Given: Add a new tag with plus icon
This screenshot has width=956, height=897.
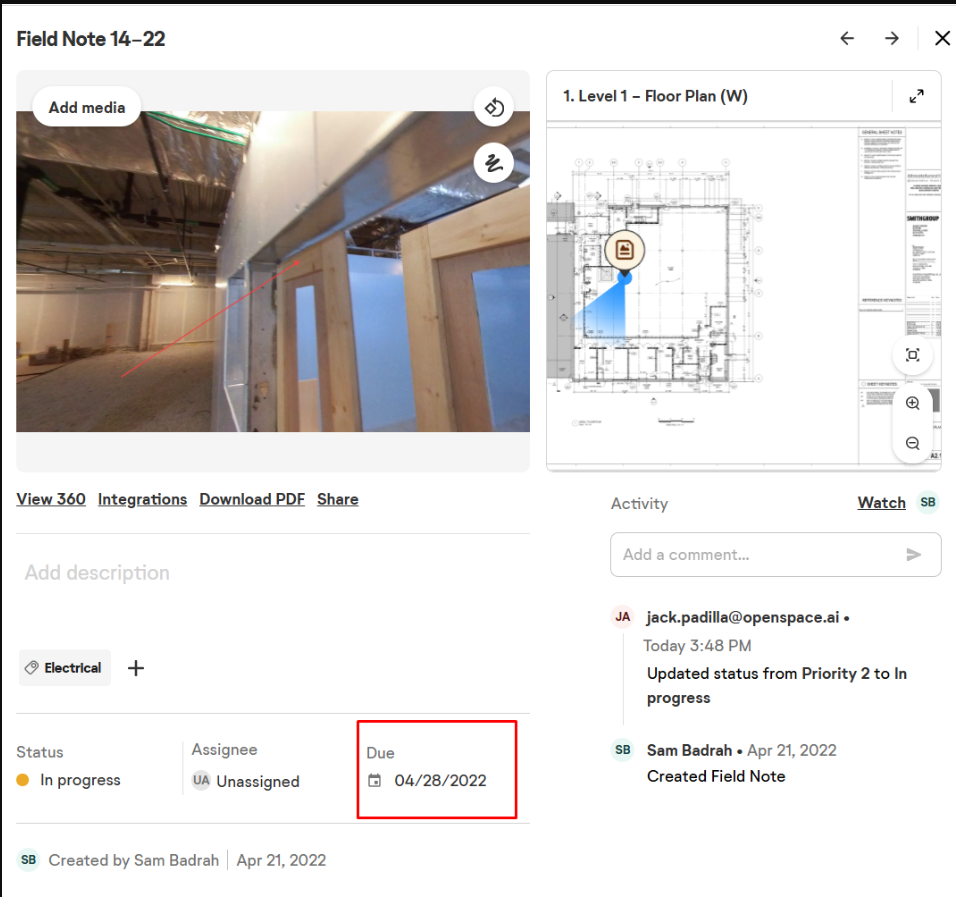Looking at the screenshot, I should (136, 668).
